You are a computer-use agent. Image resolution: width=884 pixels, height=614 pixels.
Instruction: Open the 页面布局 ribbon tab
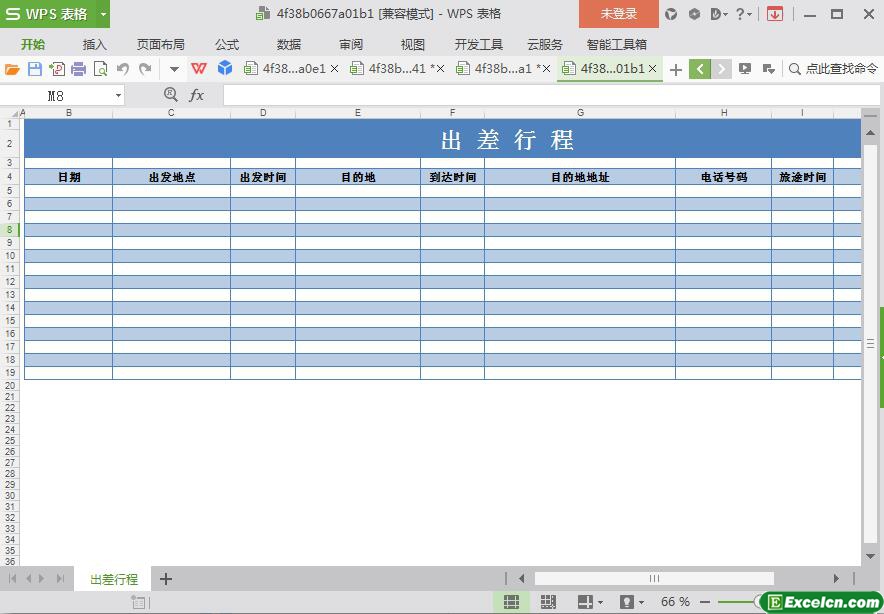161,44
